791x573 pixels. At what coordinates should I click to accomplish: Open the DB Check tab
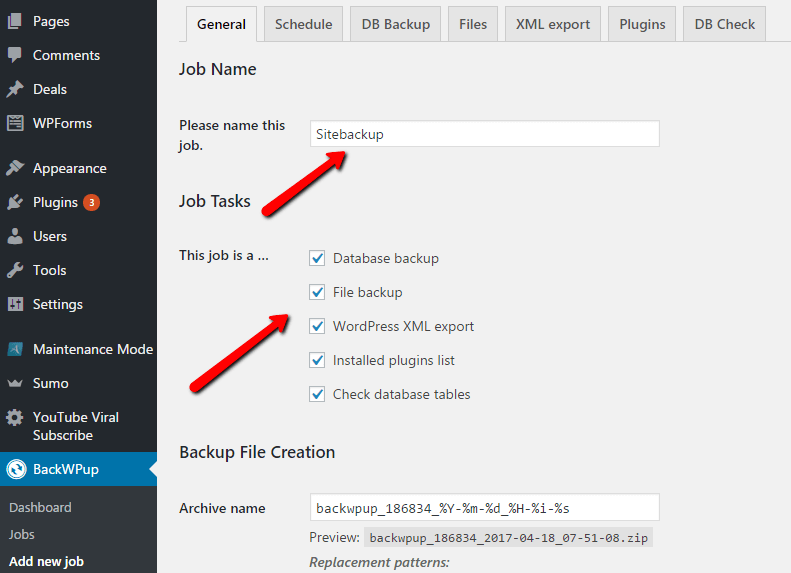[724, 24]
